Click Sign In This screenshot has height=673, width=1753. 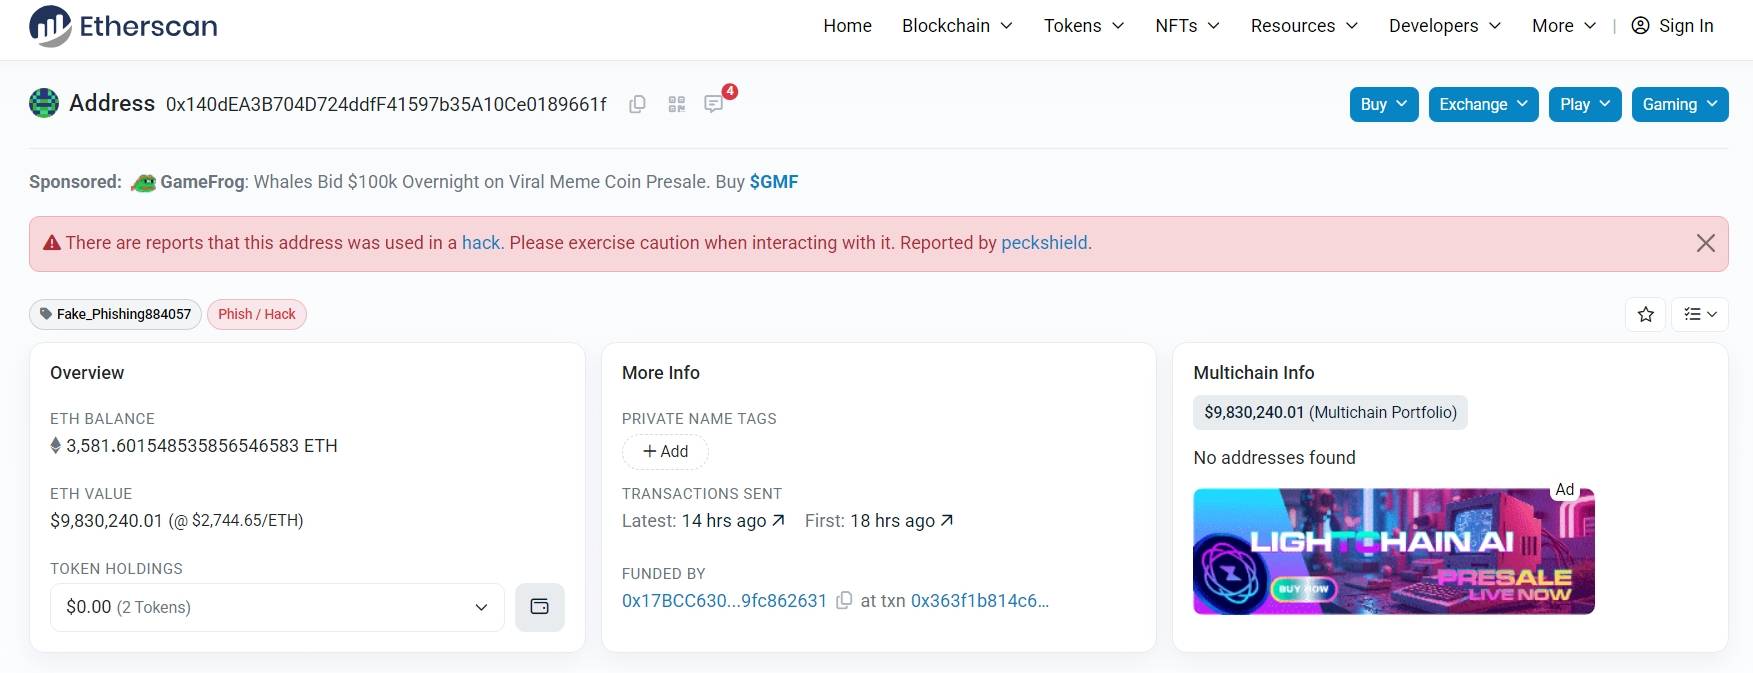point(1672,26)
